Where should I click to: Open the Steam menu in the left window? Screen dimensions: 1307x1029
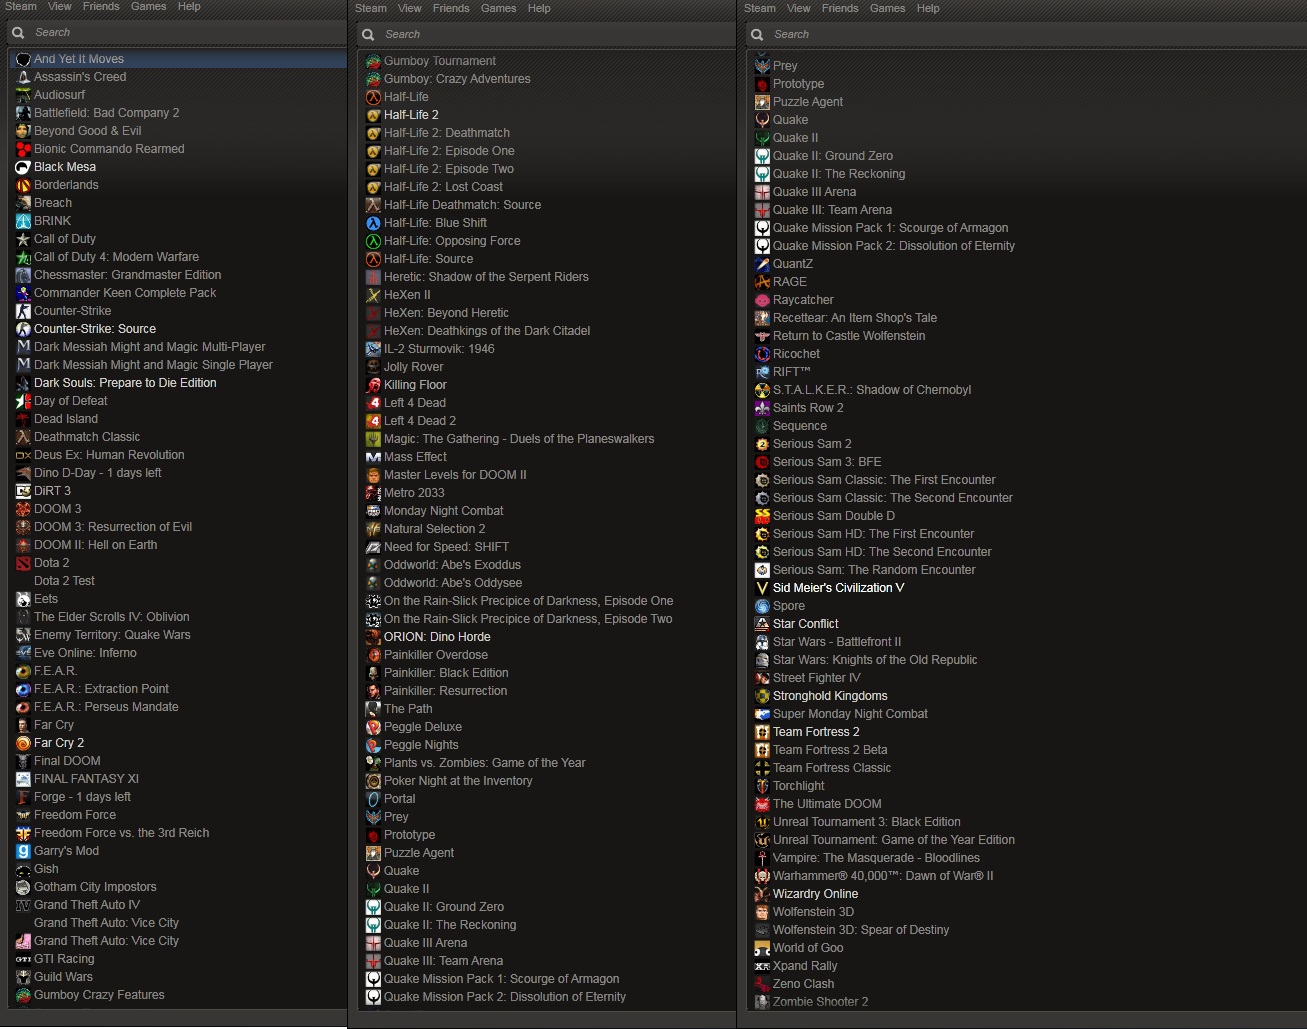21,6
